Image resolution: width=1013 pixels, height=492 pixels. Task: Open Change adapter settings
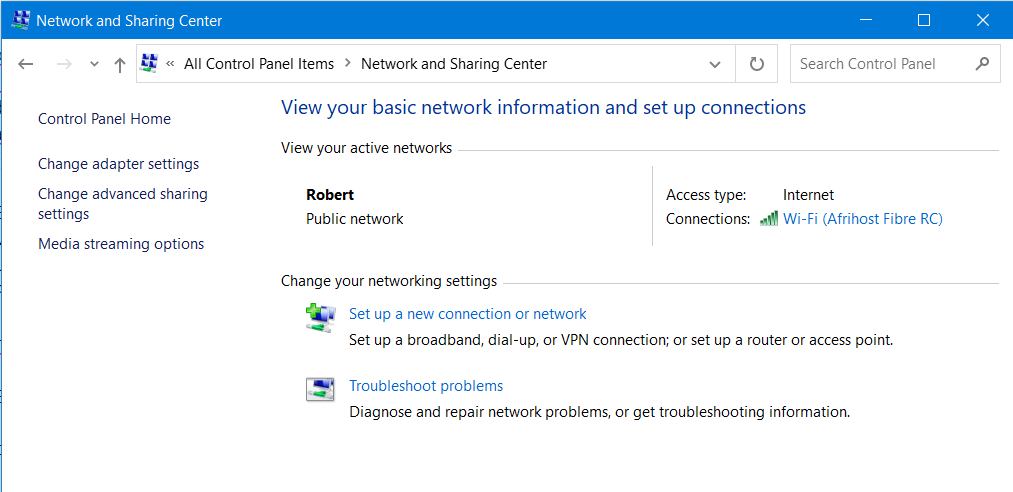coord(118,164)
